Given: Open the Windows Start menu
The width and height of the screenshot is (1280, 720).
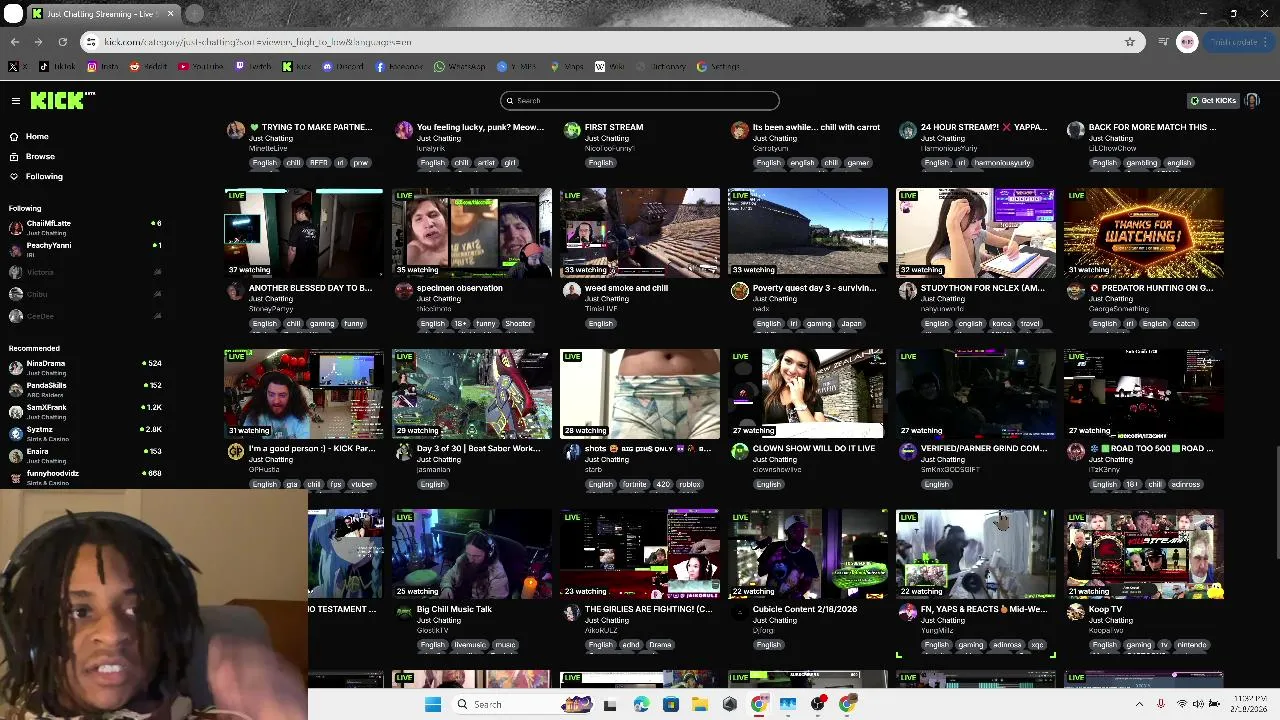Looking at the screenshot, I should point(433,704).
